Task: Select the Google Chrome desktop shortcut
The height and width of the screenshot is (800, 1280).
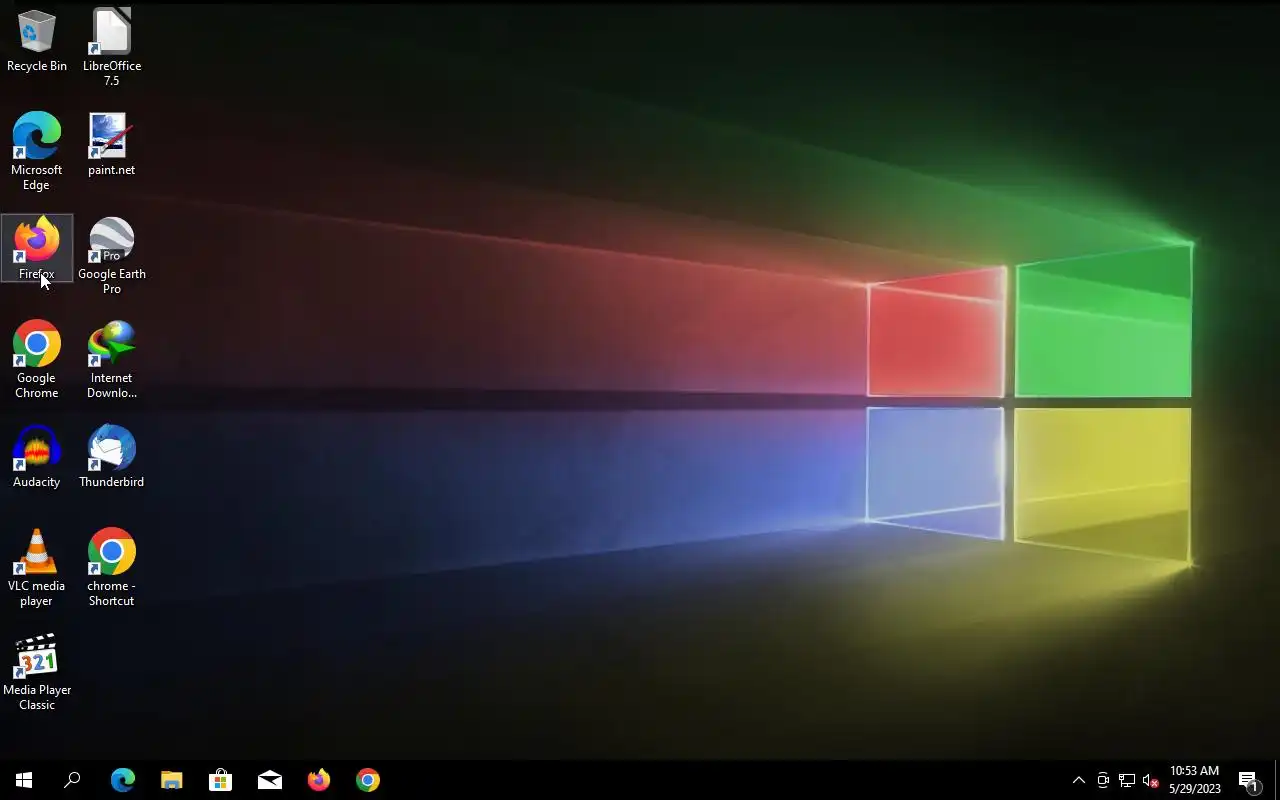Action: (x=37, y=359)
